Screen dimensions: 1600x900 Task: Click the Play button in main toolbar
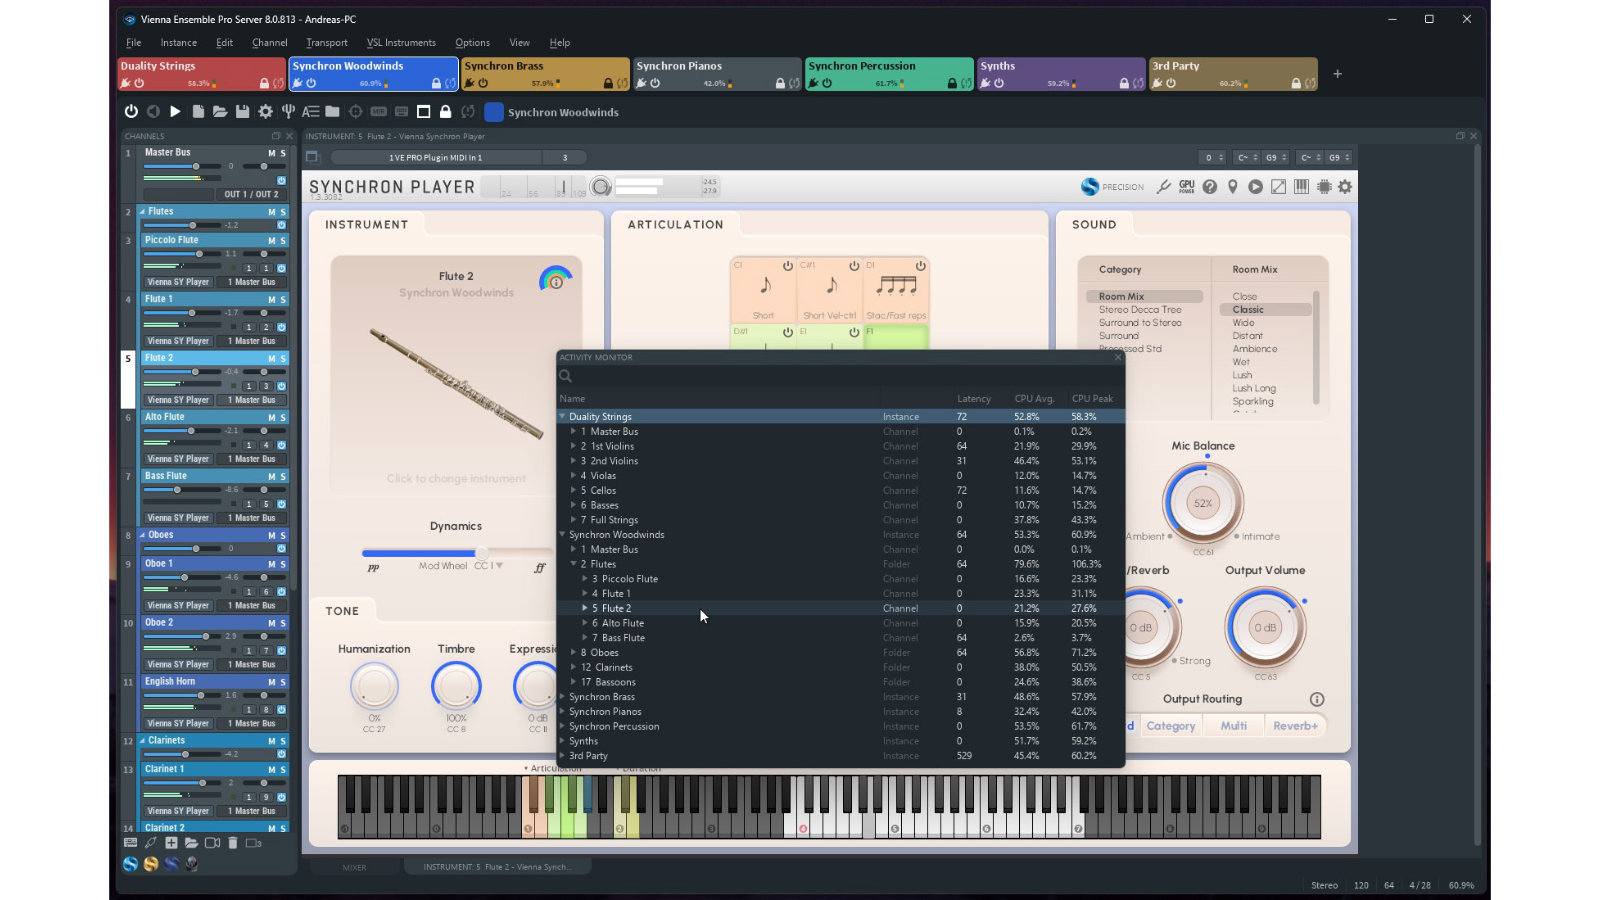[175, 112]
